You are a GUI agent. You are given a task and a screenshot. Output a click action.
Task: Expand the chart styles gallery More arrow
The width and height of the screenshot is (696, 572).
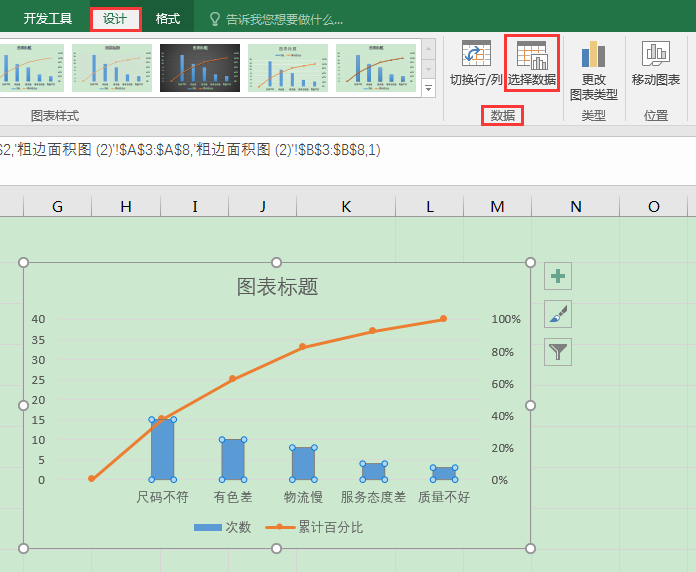tap(428, 88)
